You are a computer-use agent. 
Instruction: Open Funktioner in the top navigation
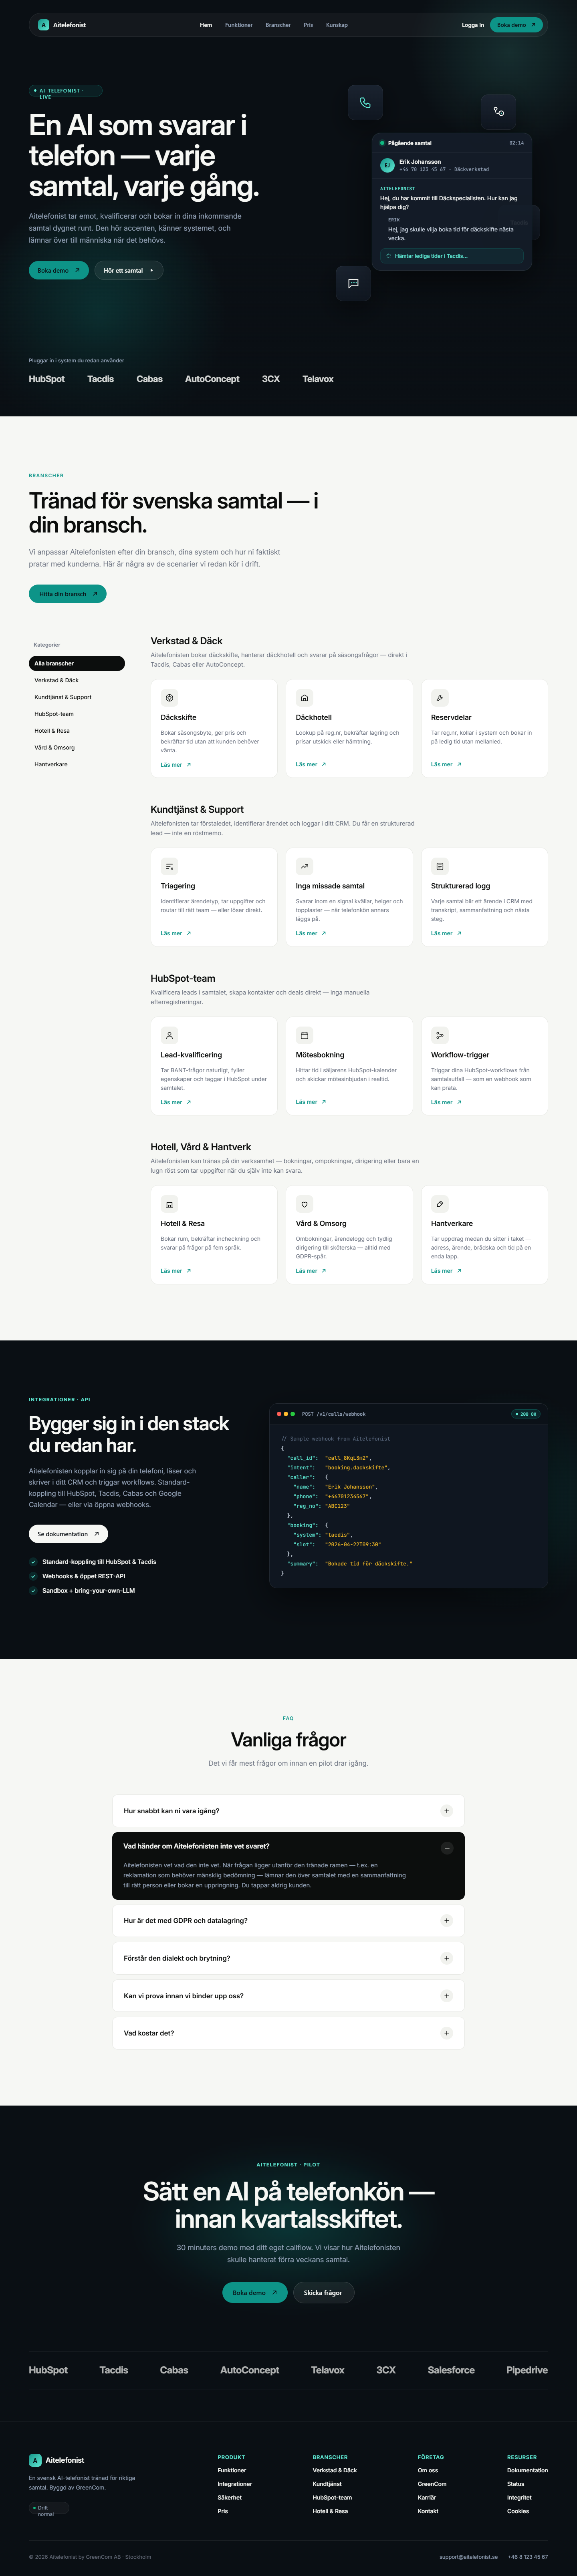239,25
